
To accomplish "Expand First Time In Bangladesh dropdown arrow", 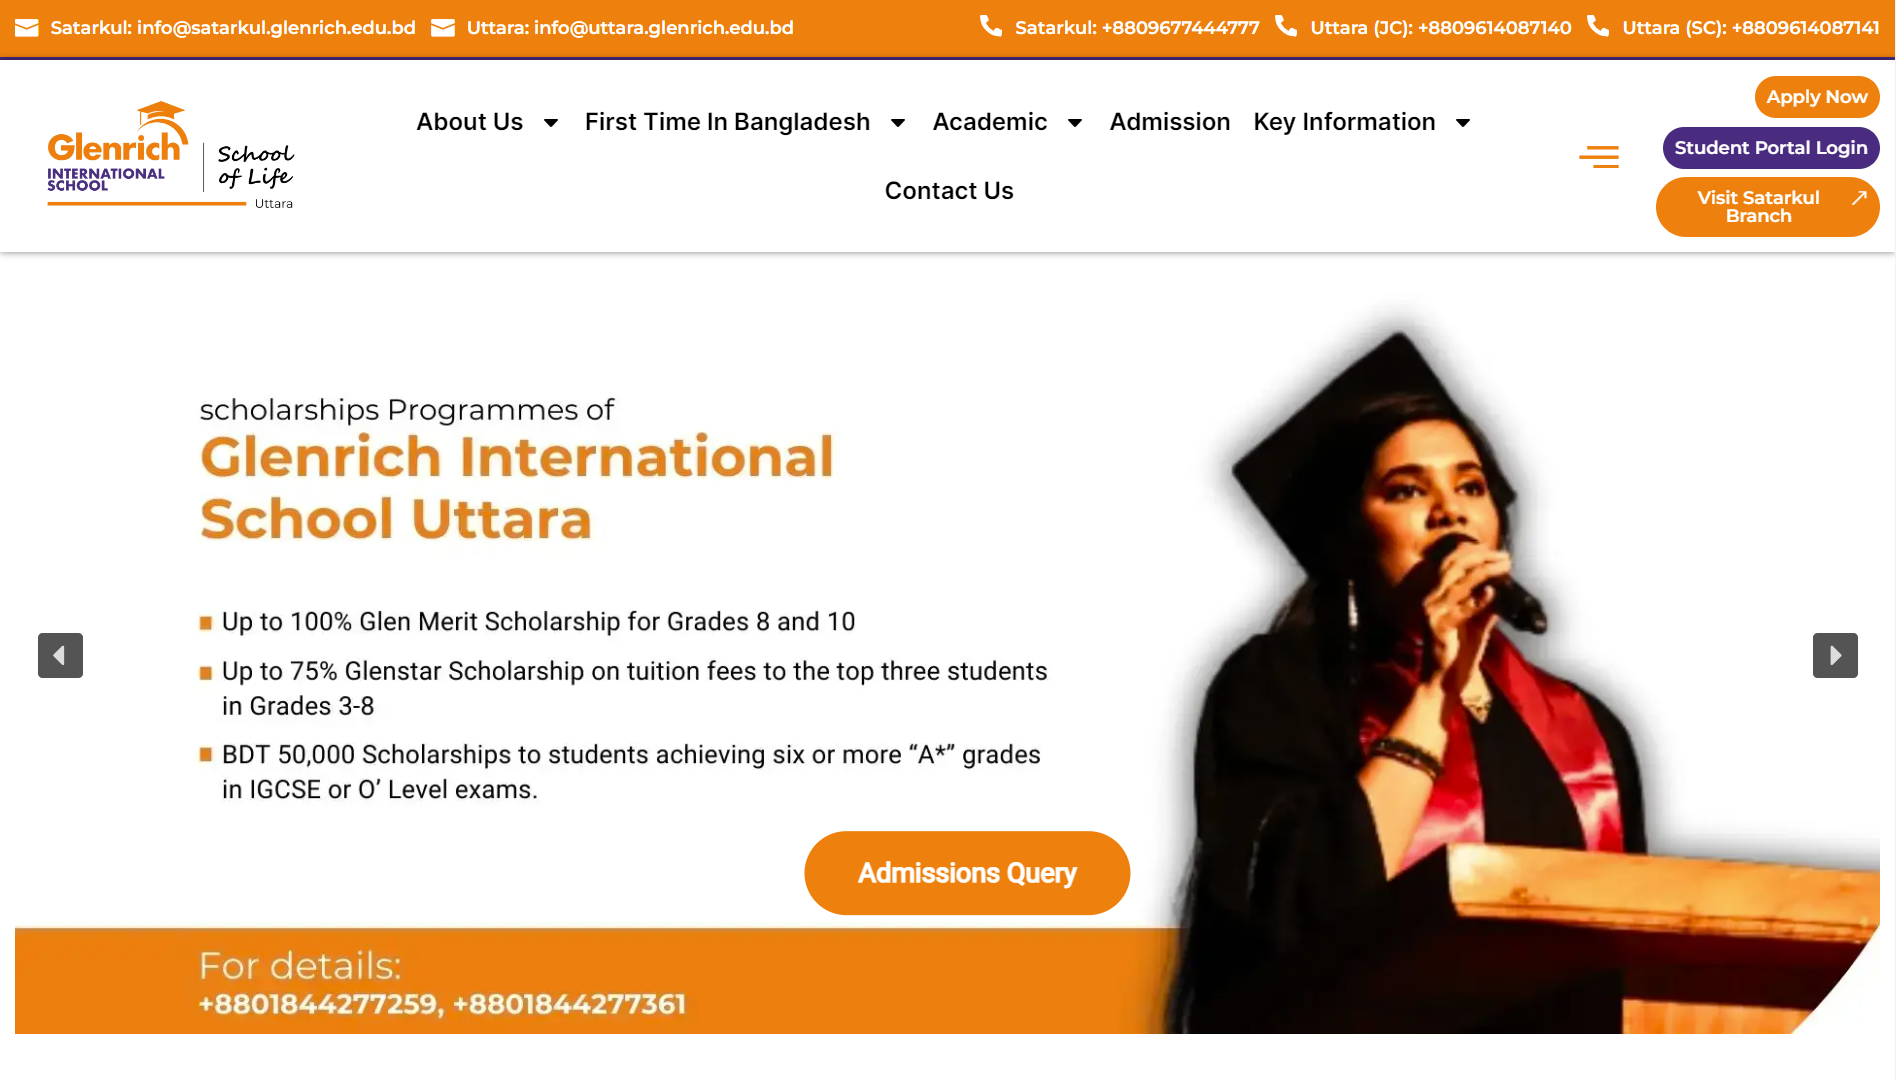I will coord(898,123).
